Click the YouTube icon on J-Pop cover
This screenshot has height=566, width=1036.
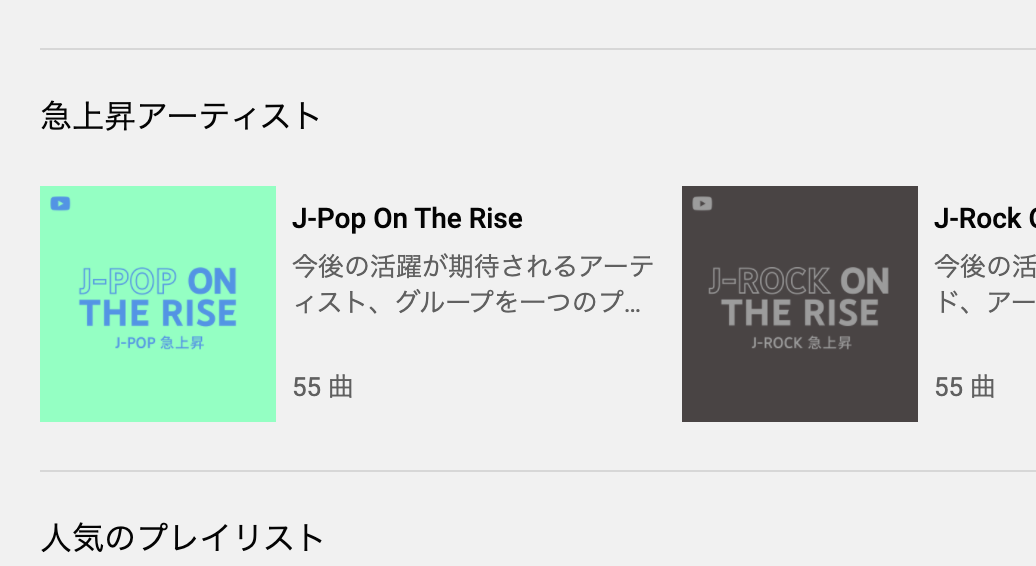coord(61,204)
